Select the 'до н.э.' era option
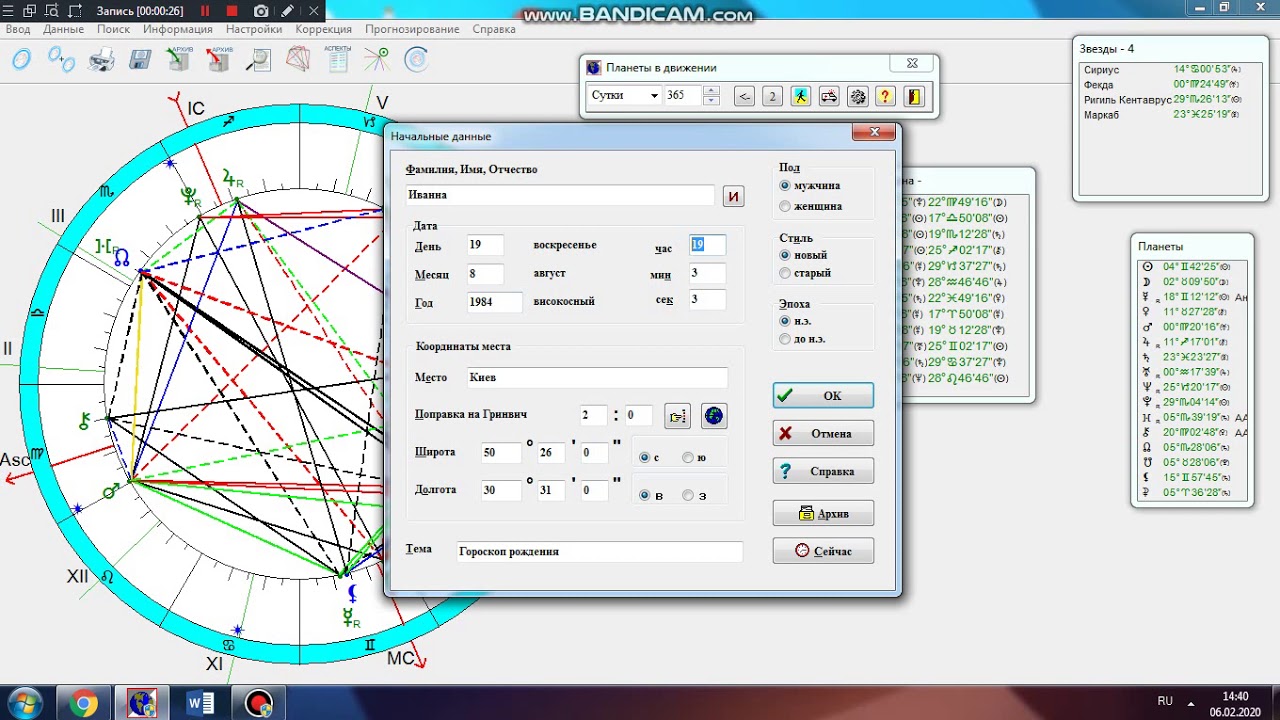This screenshot has height=720, width=1280. point(802,339)
